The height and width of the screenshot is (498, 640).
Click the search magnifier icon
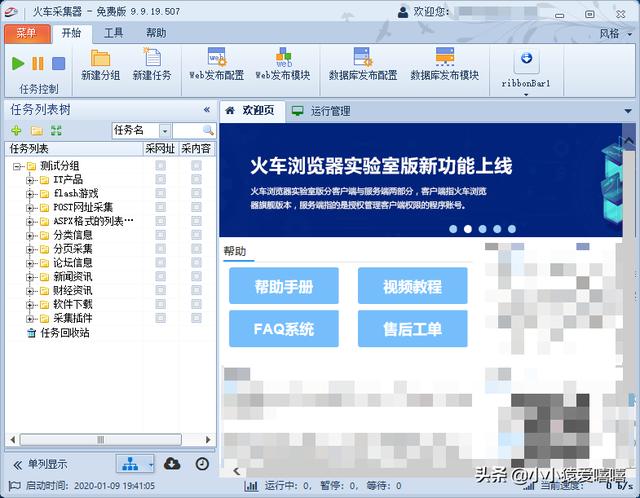tap(208, 131)
